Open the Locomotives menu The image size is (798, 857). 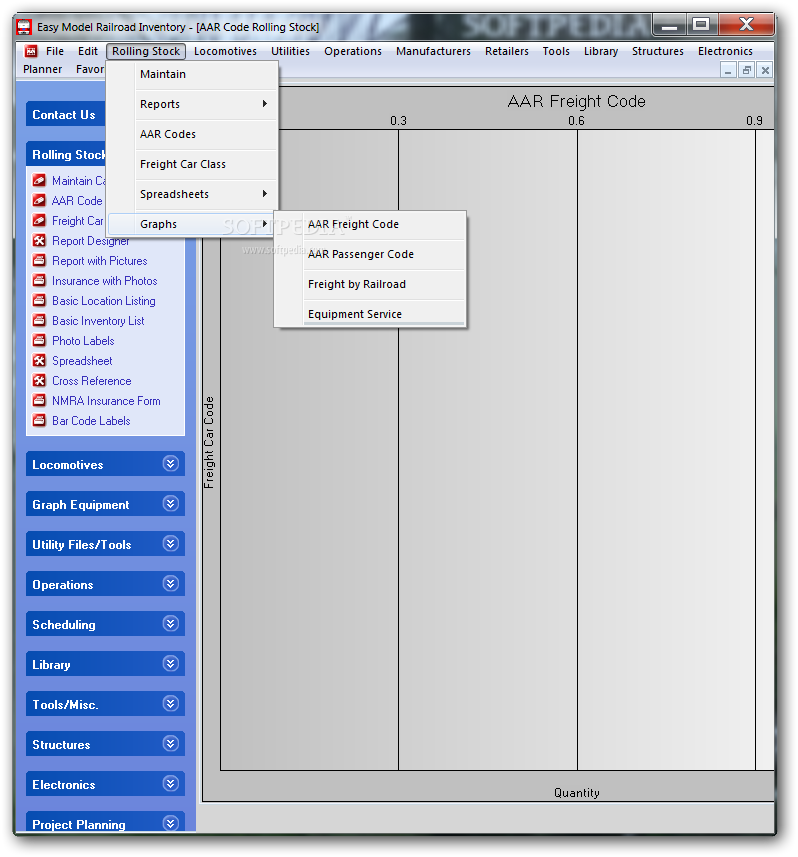tap(225, 51)
